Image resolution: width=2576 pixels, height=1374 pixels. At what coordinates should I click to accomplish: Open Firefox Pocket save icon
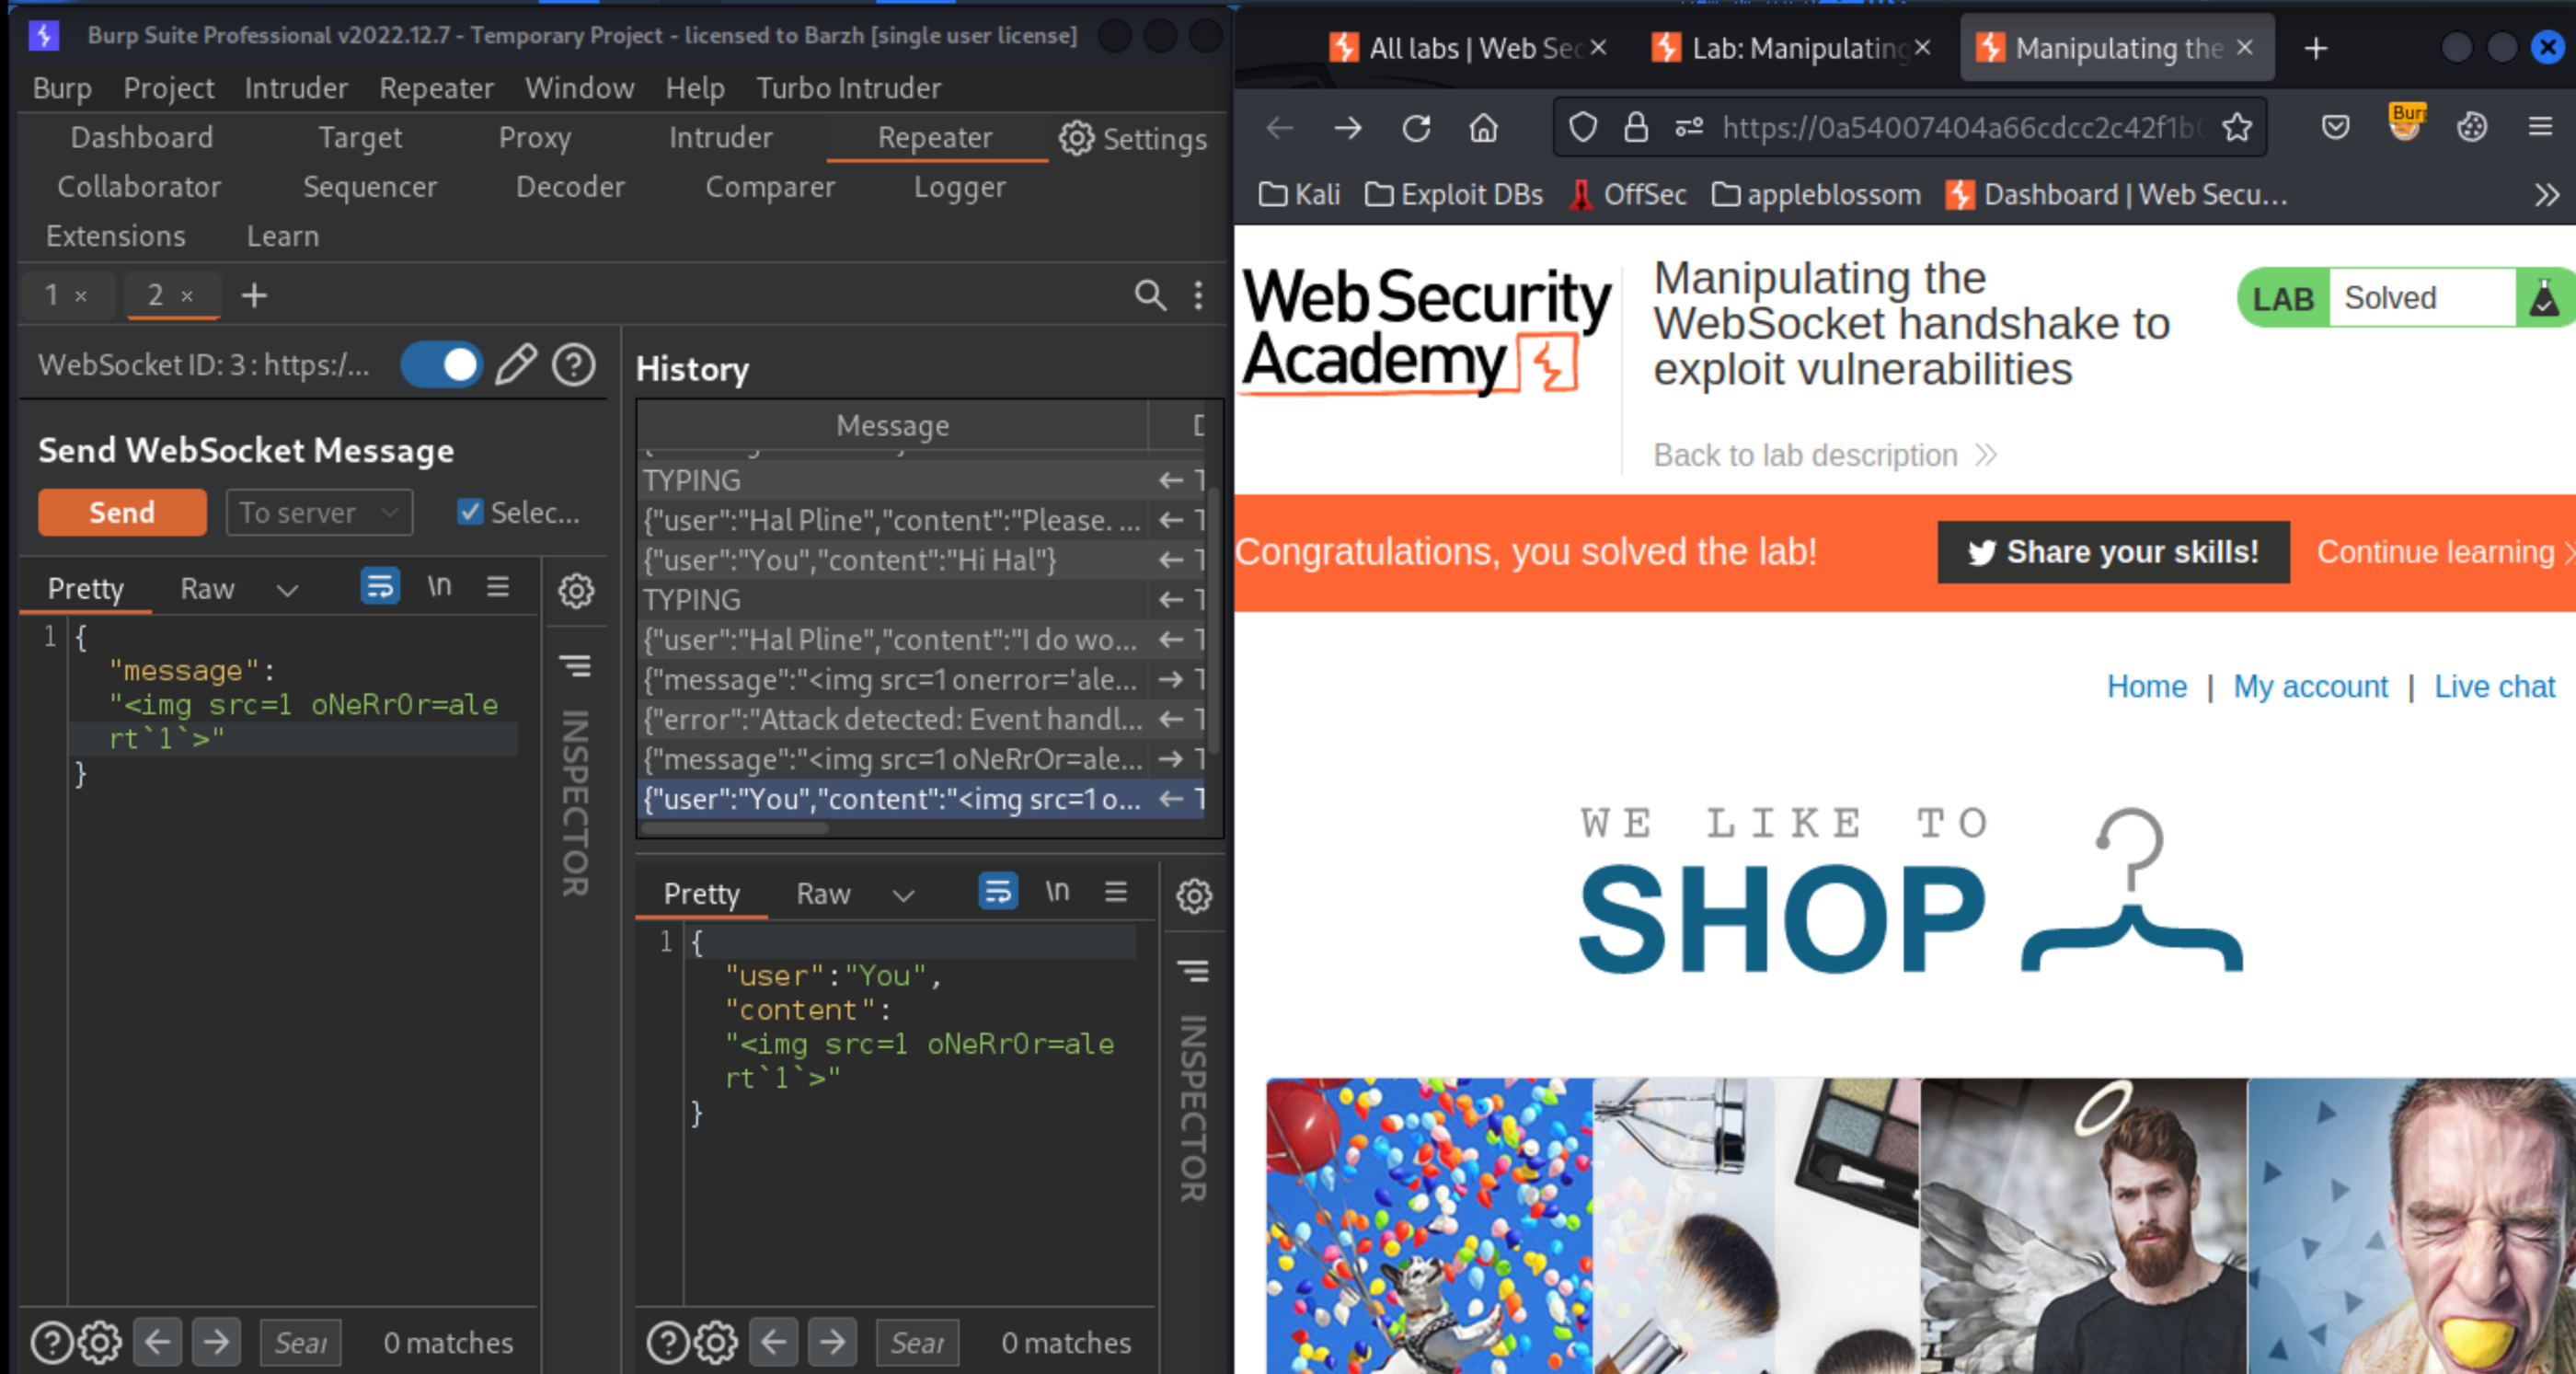2336,127
